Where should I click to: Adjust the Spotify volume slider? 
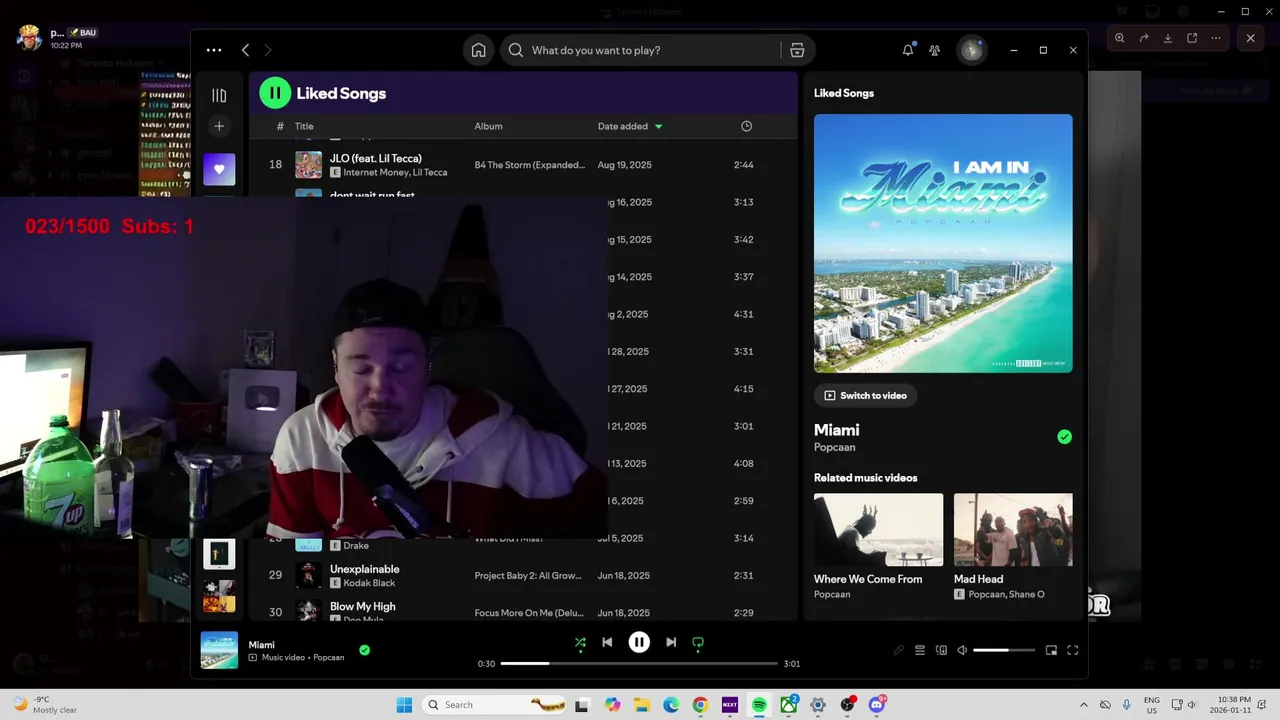coord(1004,650)
